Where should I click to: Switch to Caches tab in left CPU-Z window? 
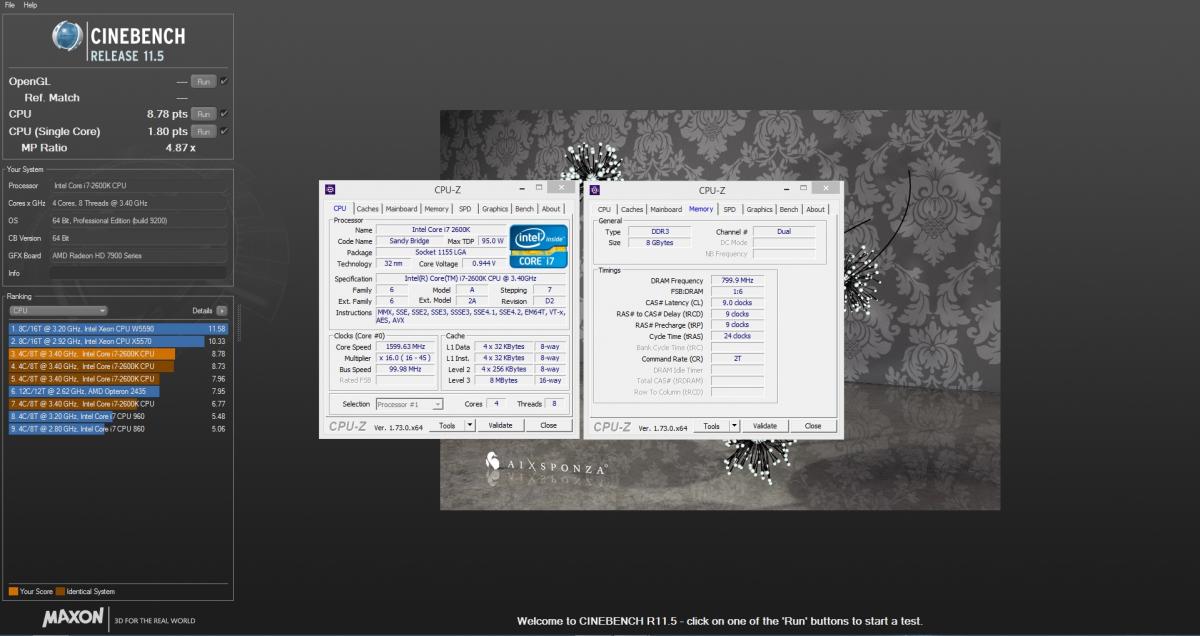pyautogui.click(x=368, y=209)
